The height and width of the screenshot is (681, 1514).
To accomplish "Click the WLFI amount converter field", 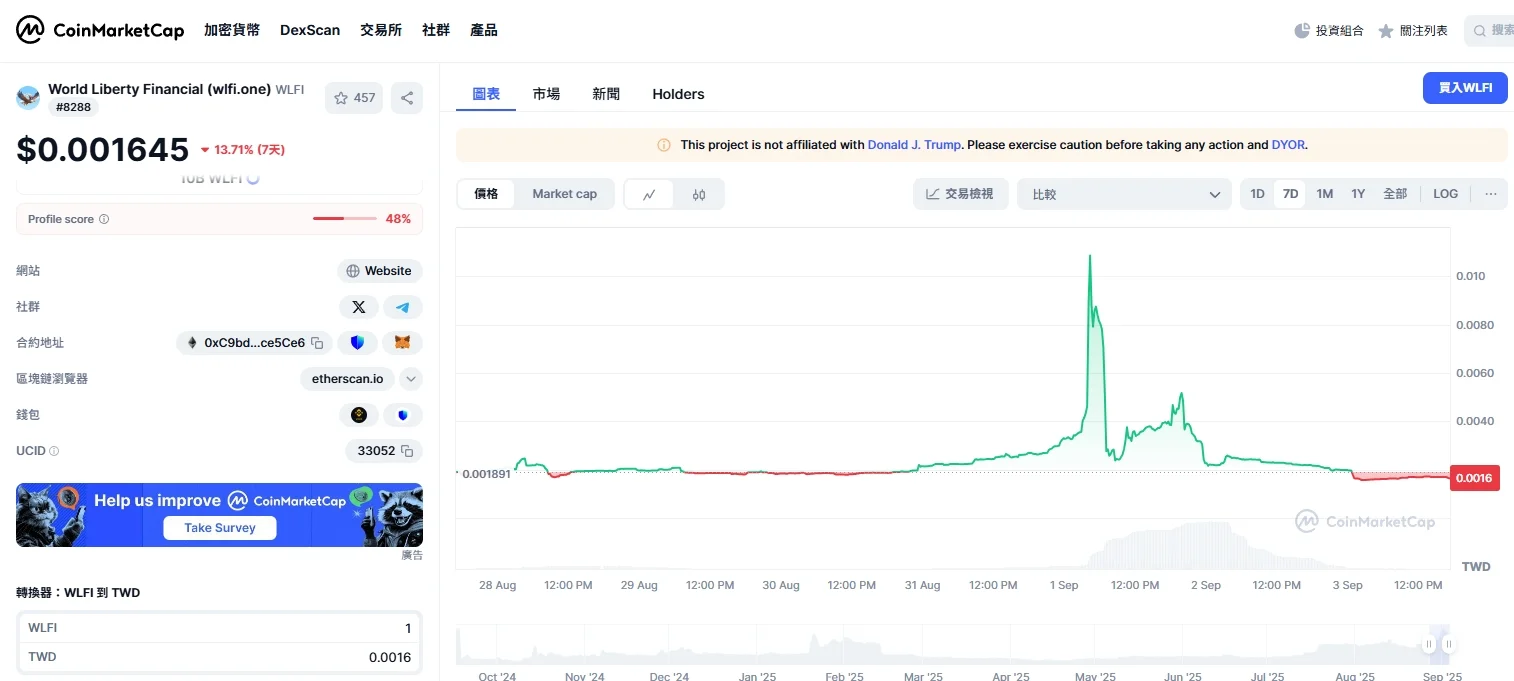I will (x=219, y=628).
